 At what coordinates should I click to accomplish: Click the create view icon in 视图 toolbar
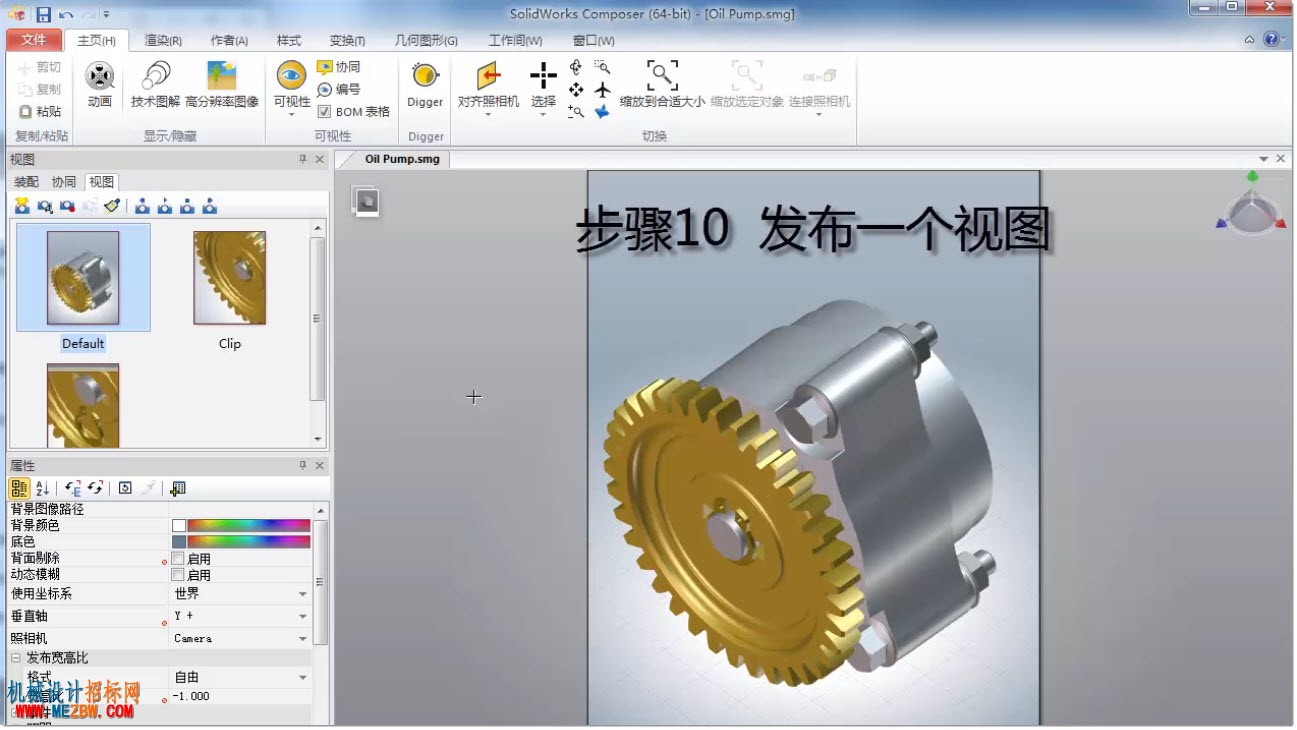pos(22,206)
